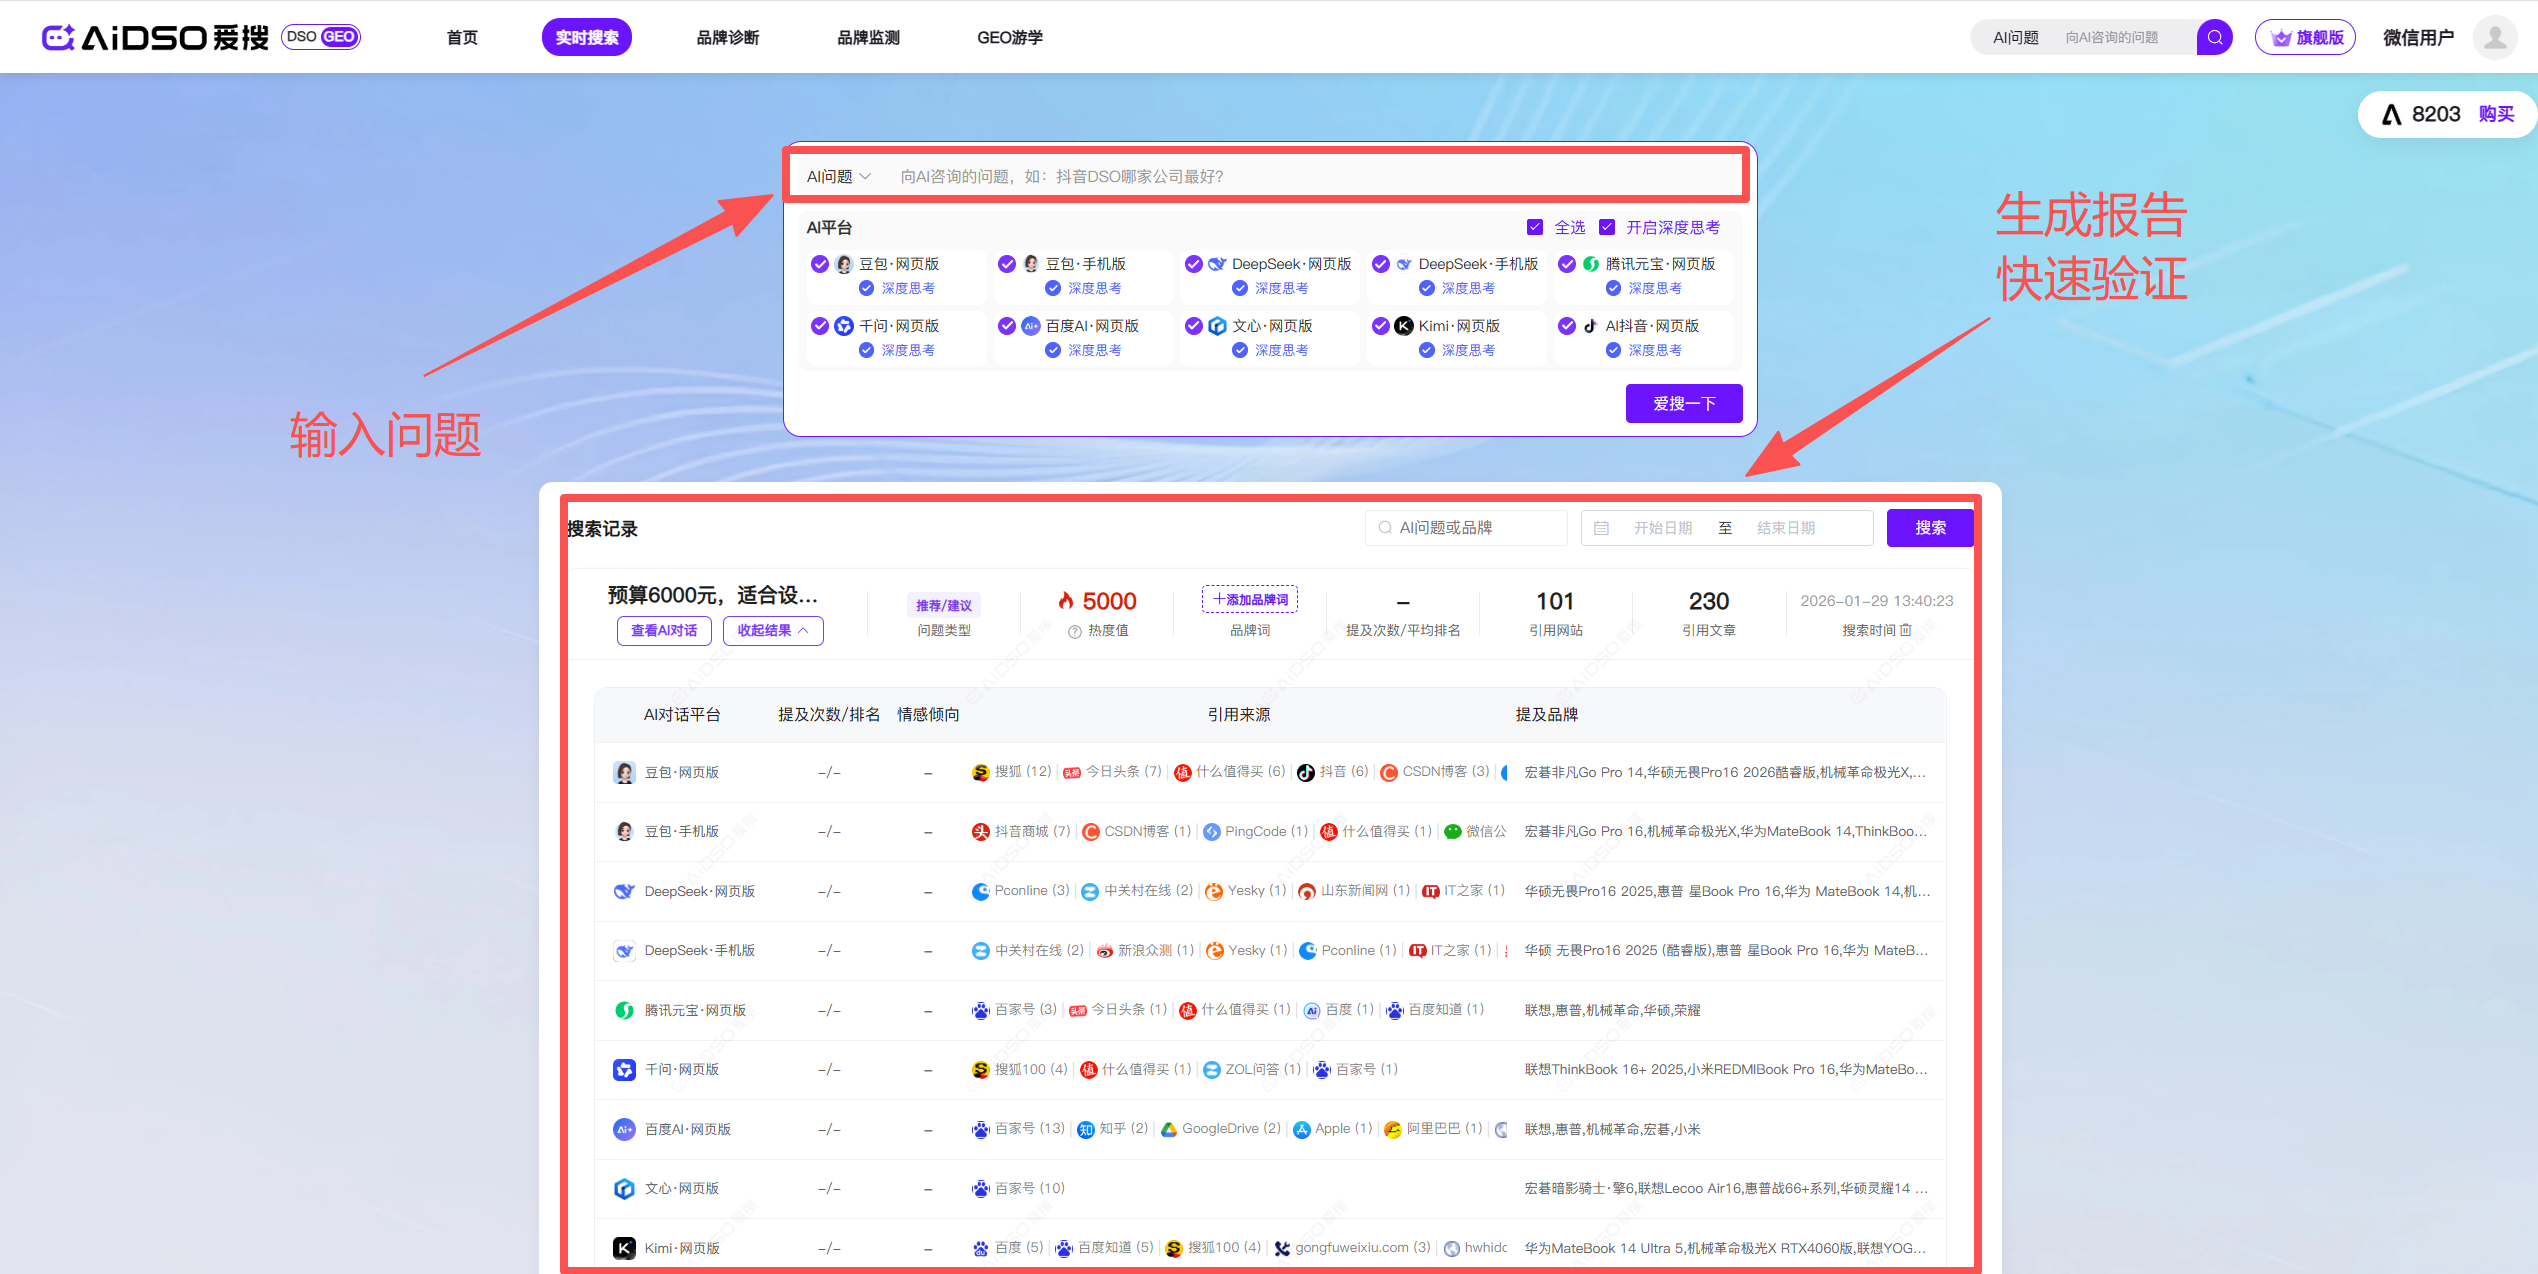Image resolution: width=2538 pixels, height=1274 pixels.
Task: Click the 查看AI对话 button
Action: [x=663, y=630]
